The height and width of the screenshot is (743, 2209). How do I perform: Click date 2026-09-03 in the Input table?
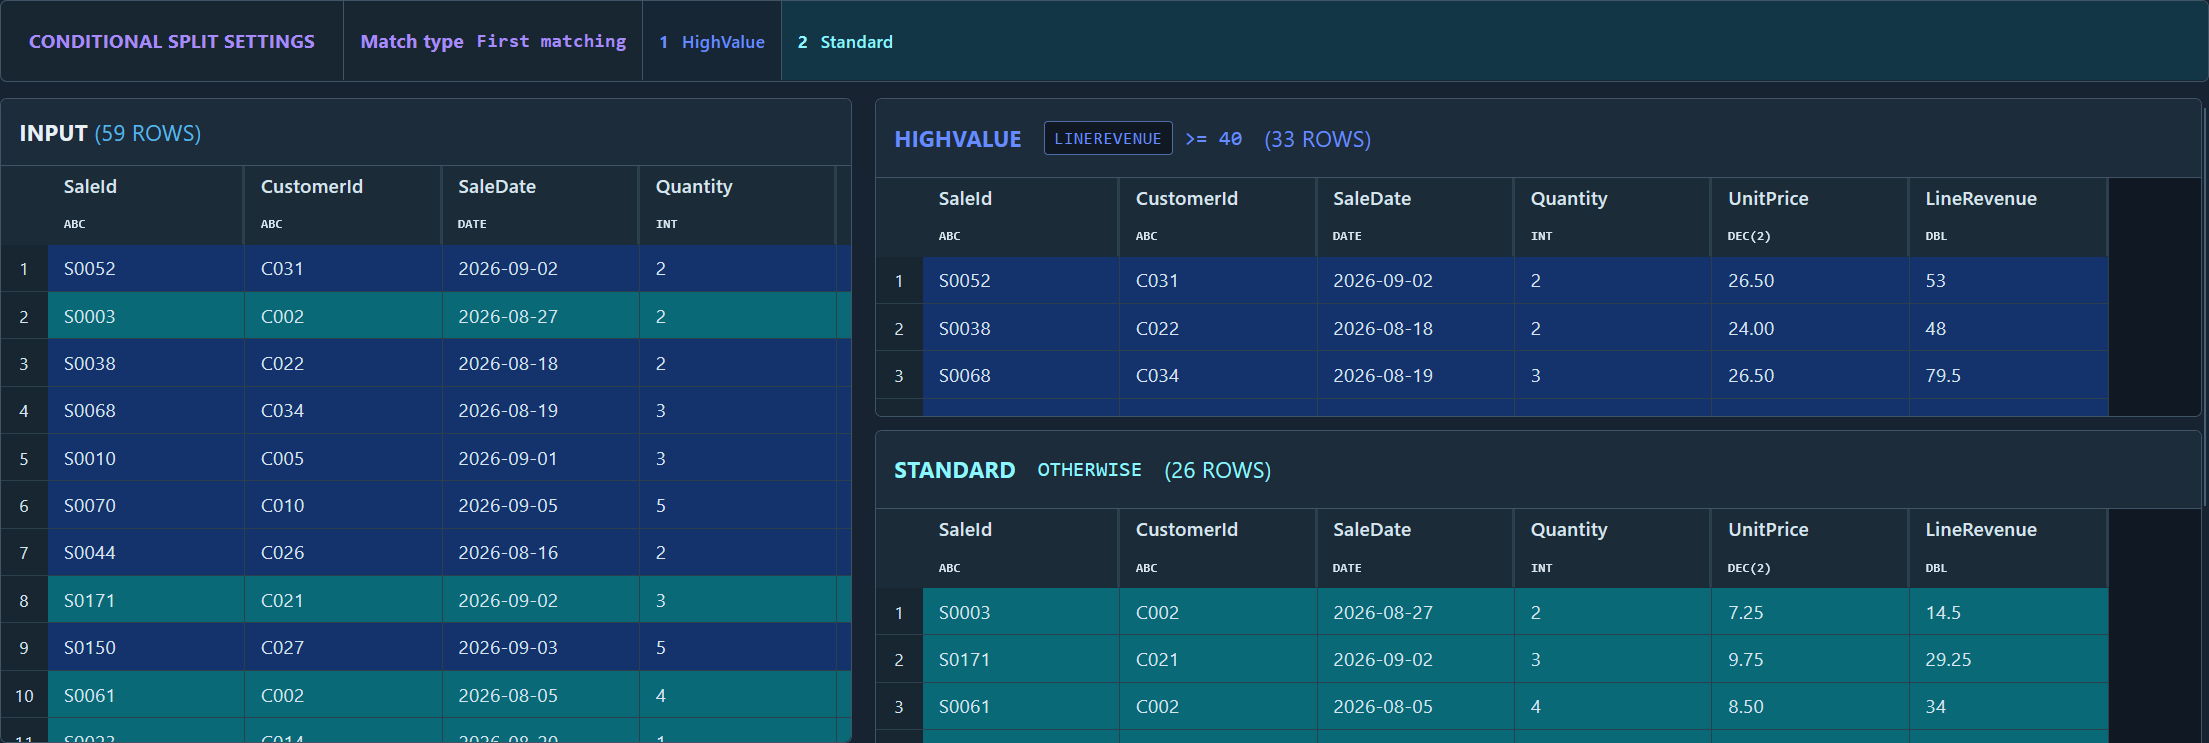pos(540,647)
